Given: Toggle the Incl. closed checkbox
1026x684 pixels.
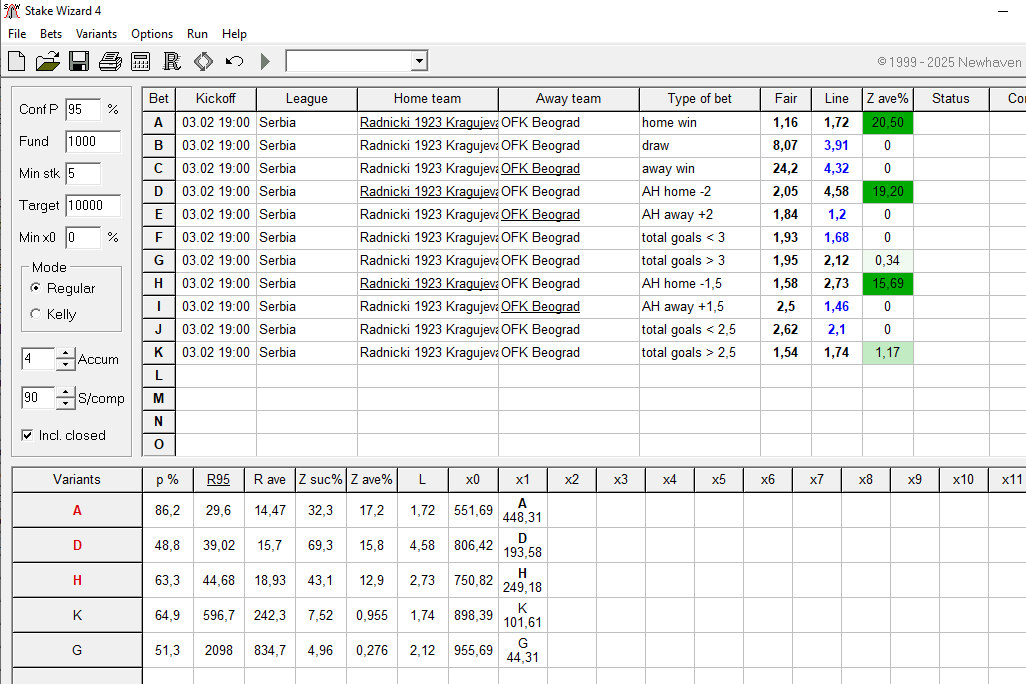Looking at the screenshot, I should (x=27, y=435).
